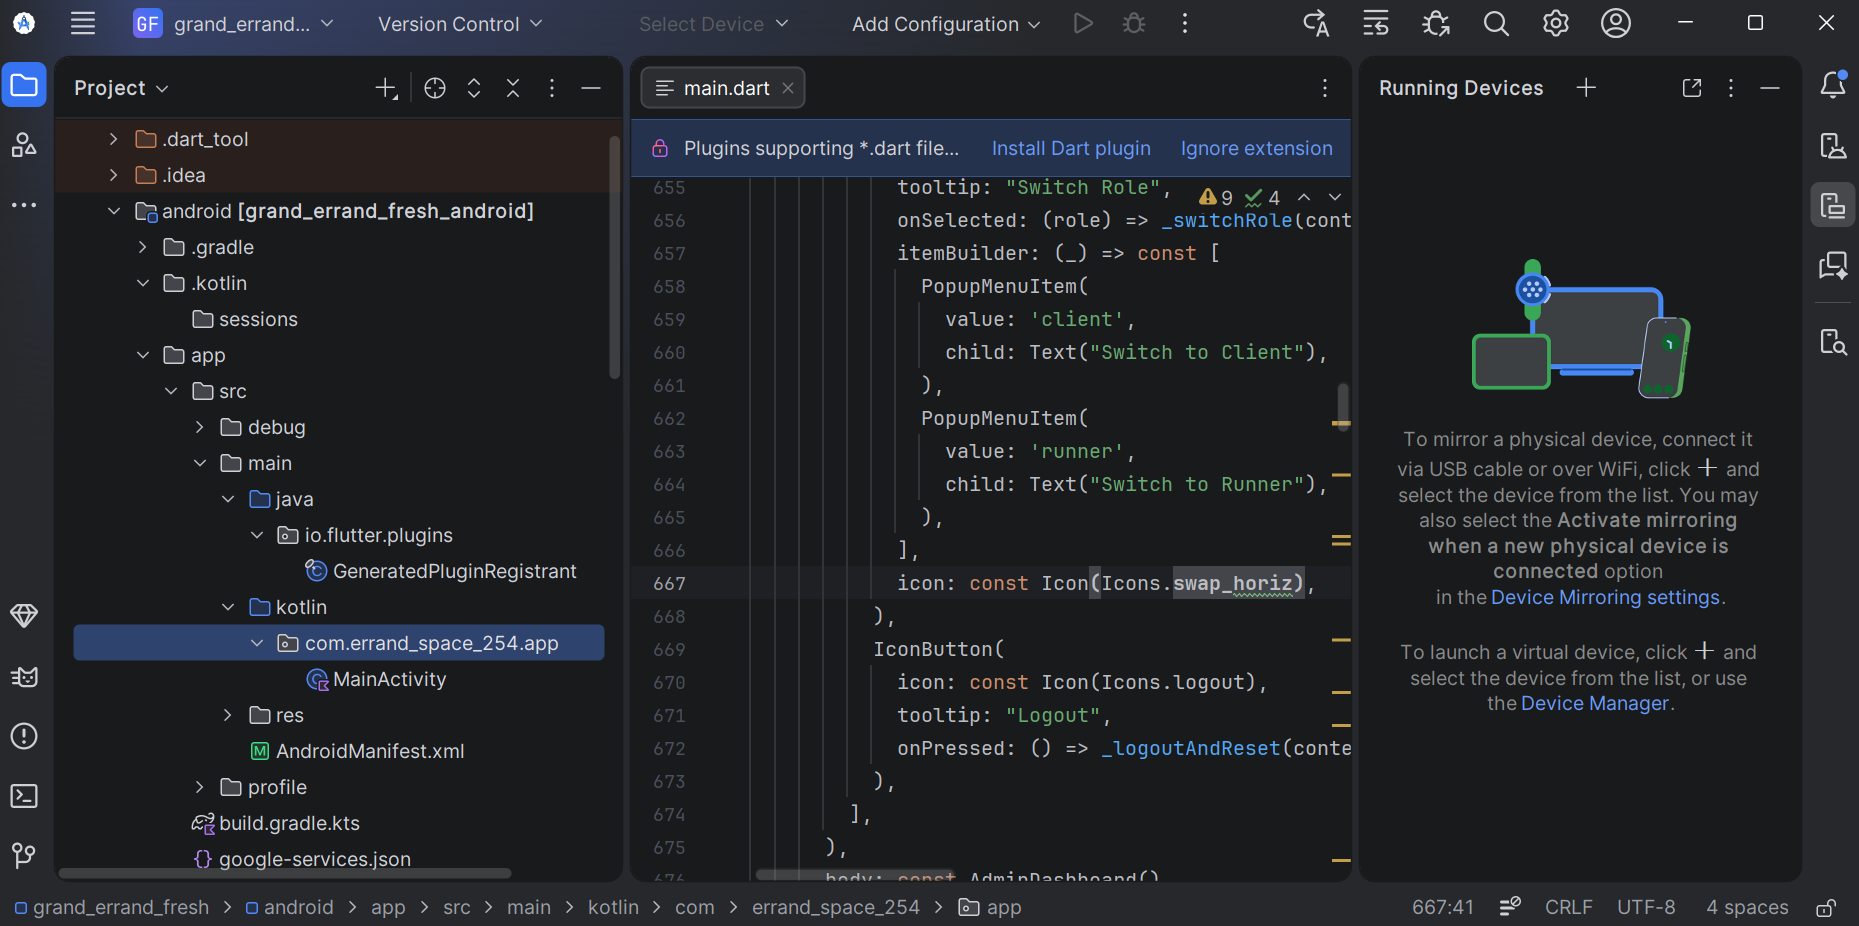
Task: Collapse the kotlin source folder
Action: (228, 607)
